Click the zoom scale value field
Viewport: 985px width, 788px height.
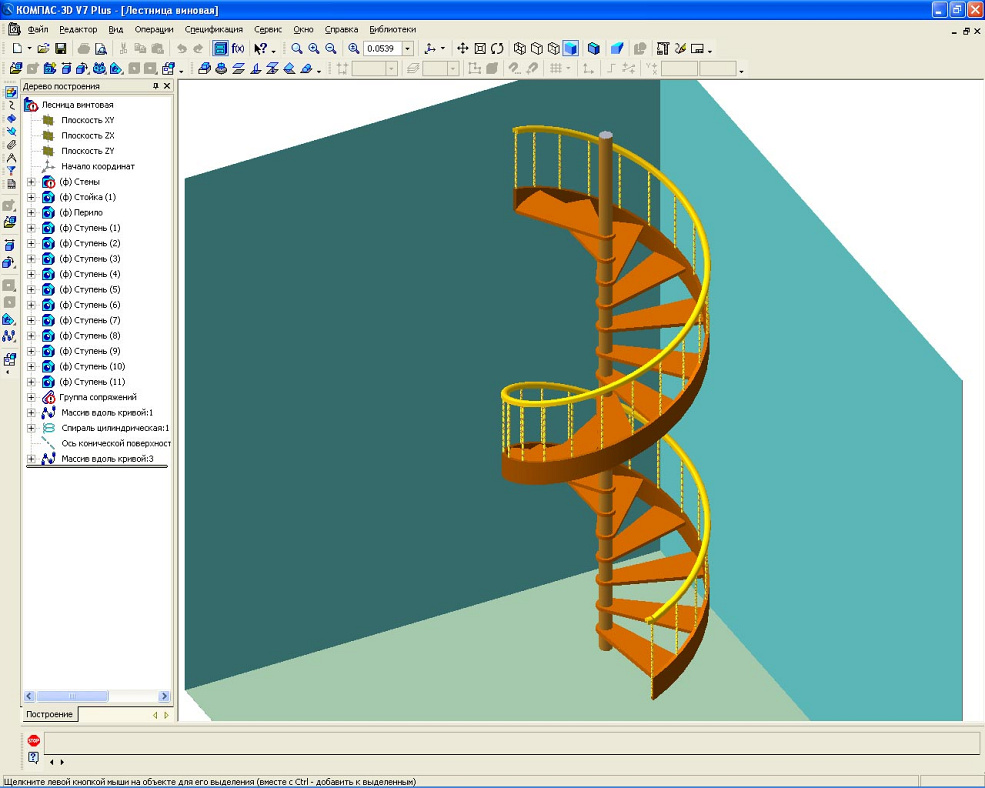tap(382, 48)
